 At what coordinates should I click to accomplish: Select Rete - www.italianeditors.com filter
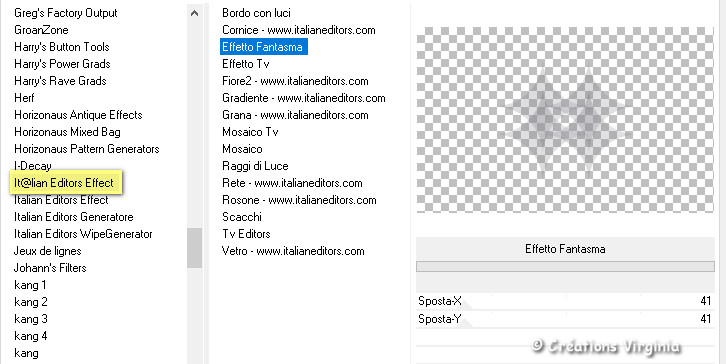click(292, 183)
